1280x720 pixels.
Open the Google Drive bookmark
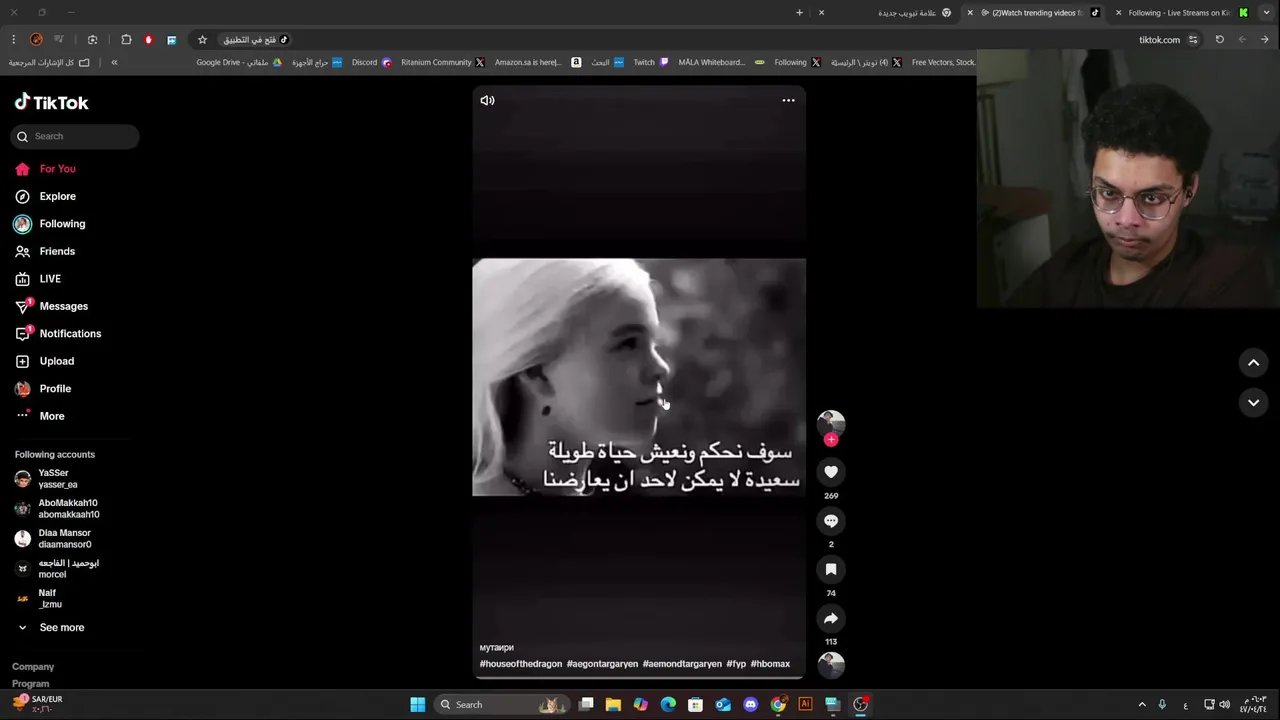(239, 62)
